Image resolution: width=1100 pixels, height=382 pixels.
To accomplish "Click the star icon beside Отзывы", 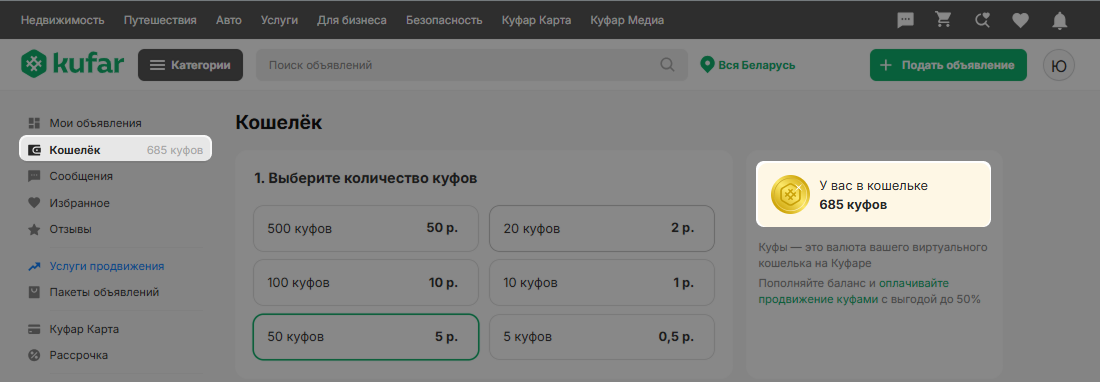I will click(34, 229).
